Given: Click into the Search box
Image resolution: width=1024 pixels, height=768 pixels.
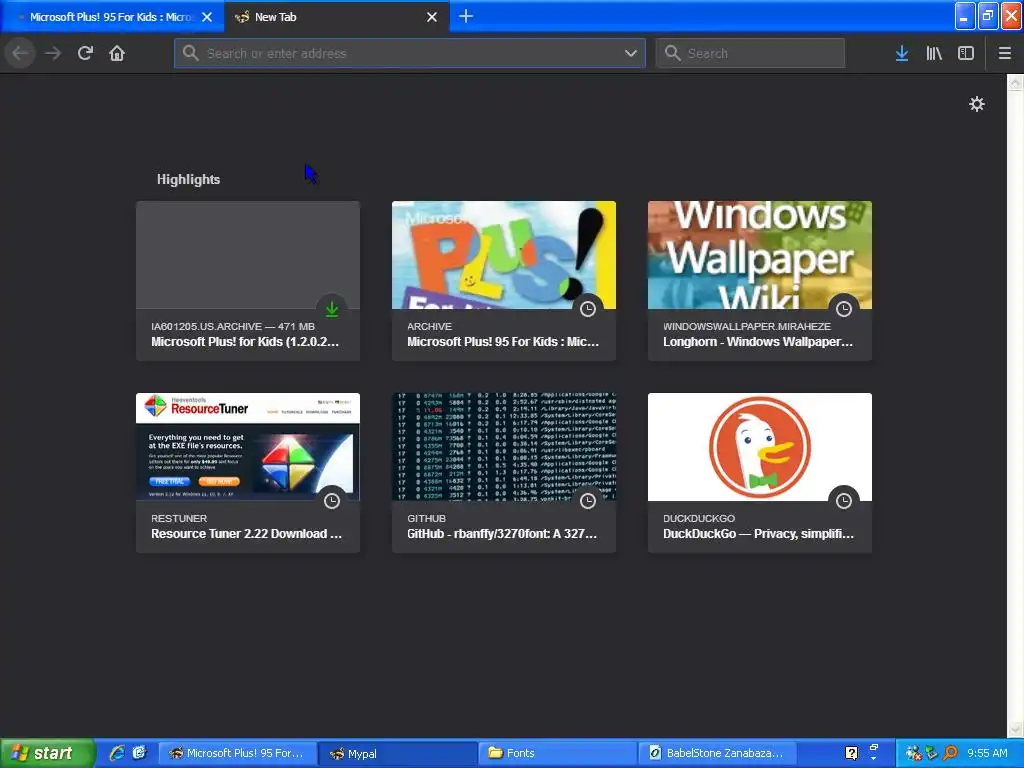Looking at the screenshot, I should point(750,53).
